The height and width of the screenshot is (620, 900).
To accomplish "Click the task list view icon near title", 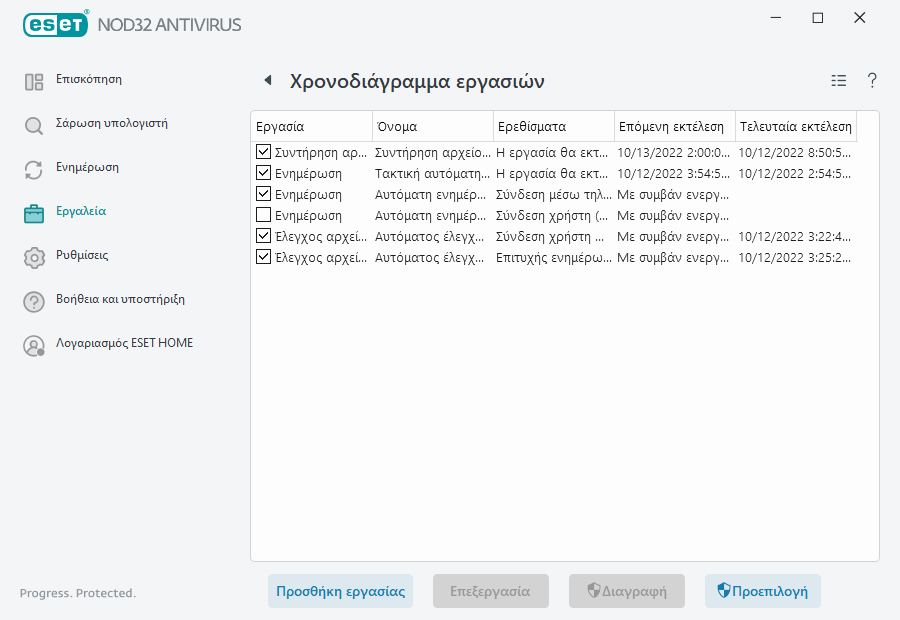I will [x=838, y=80].
